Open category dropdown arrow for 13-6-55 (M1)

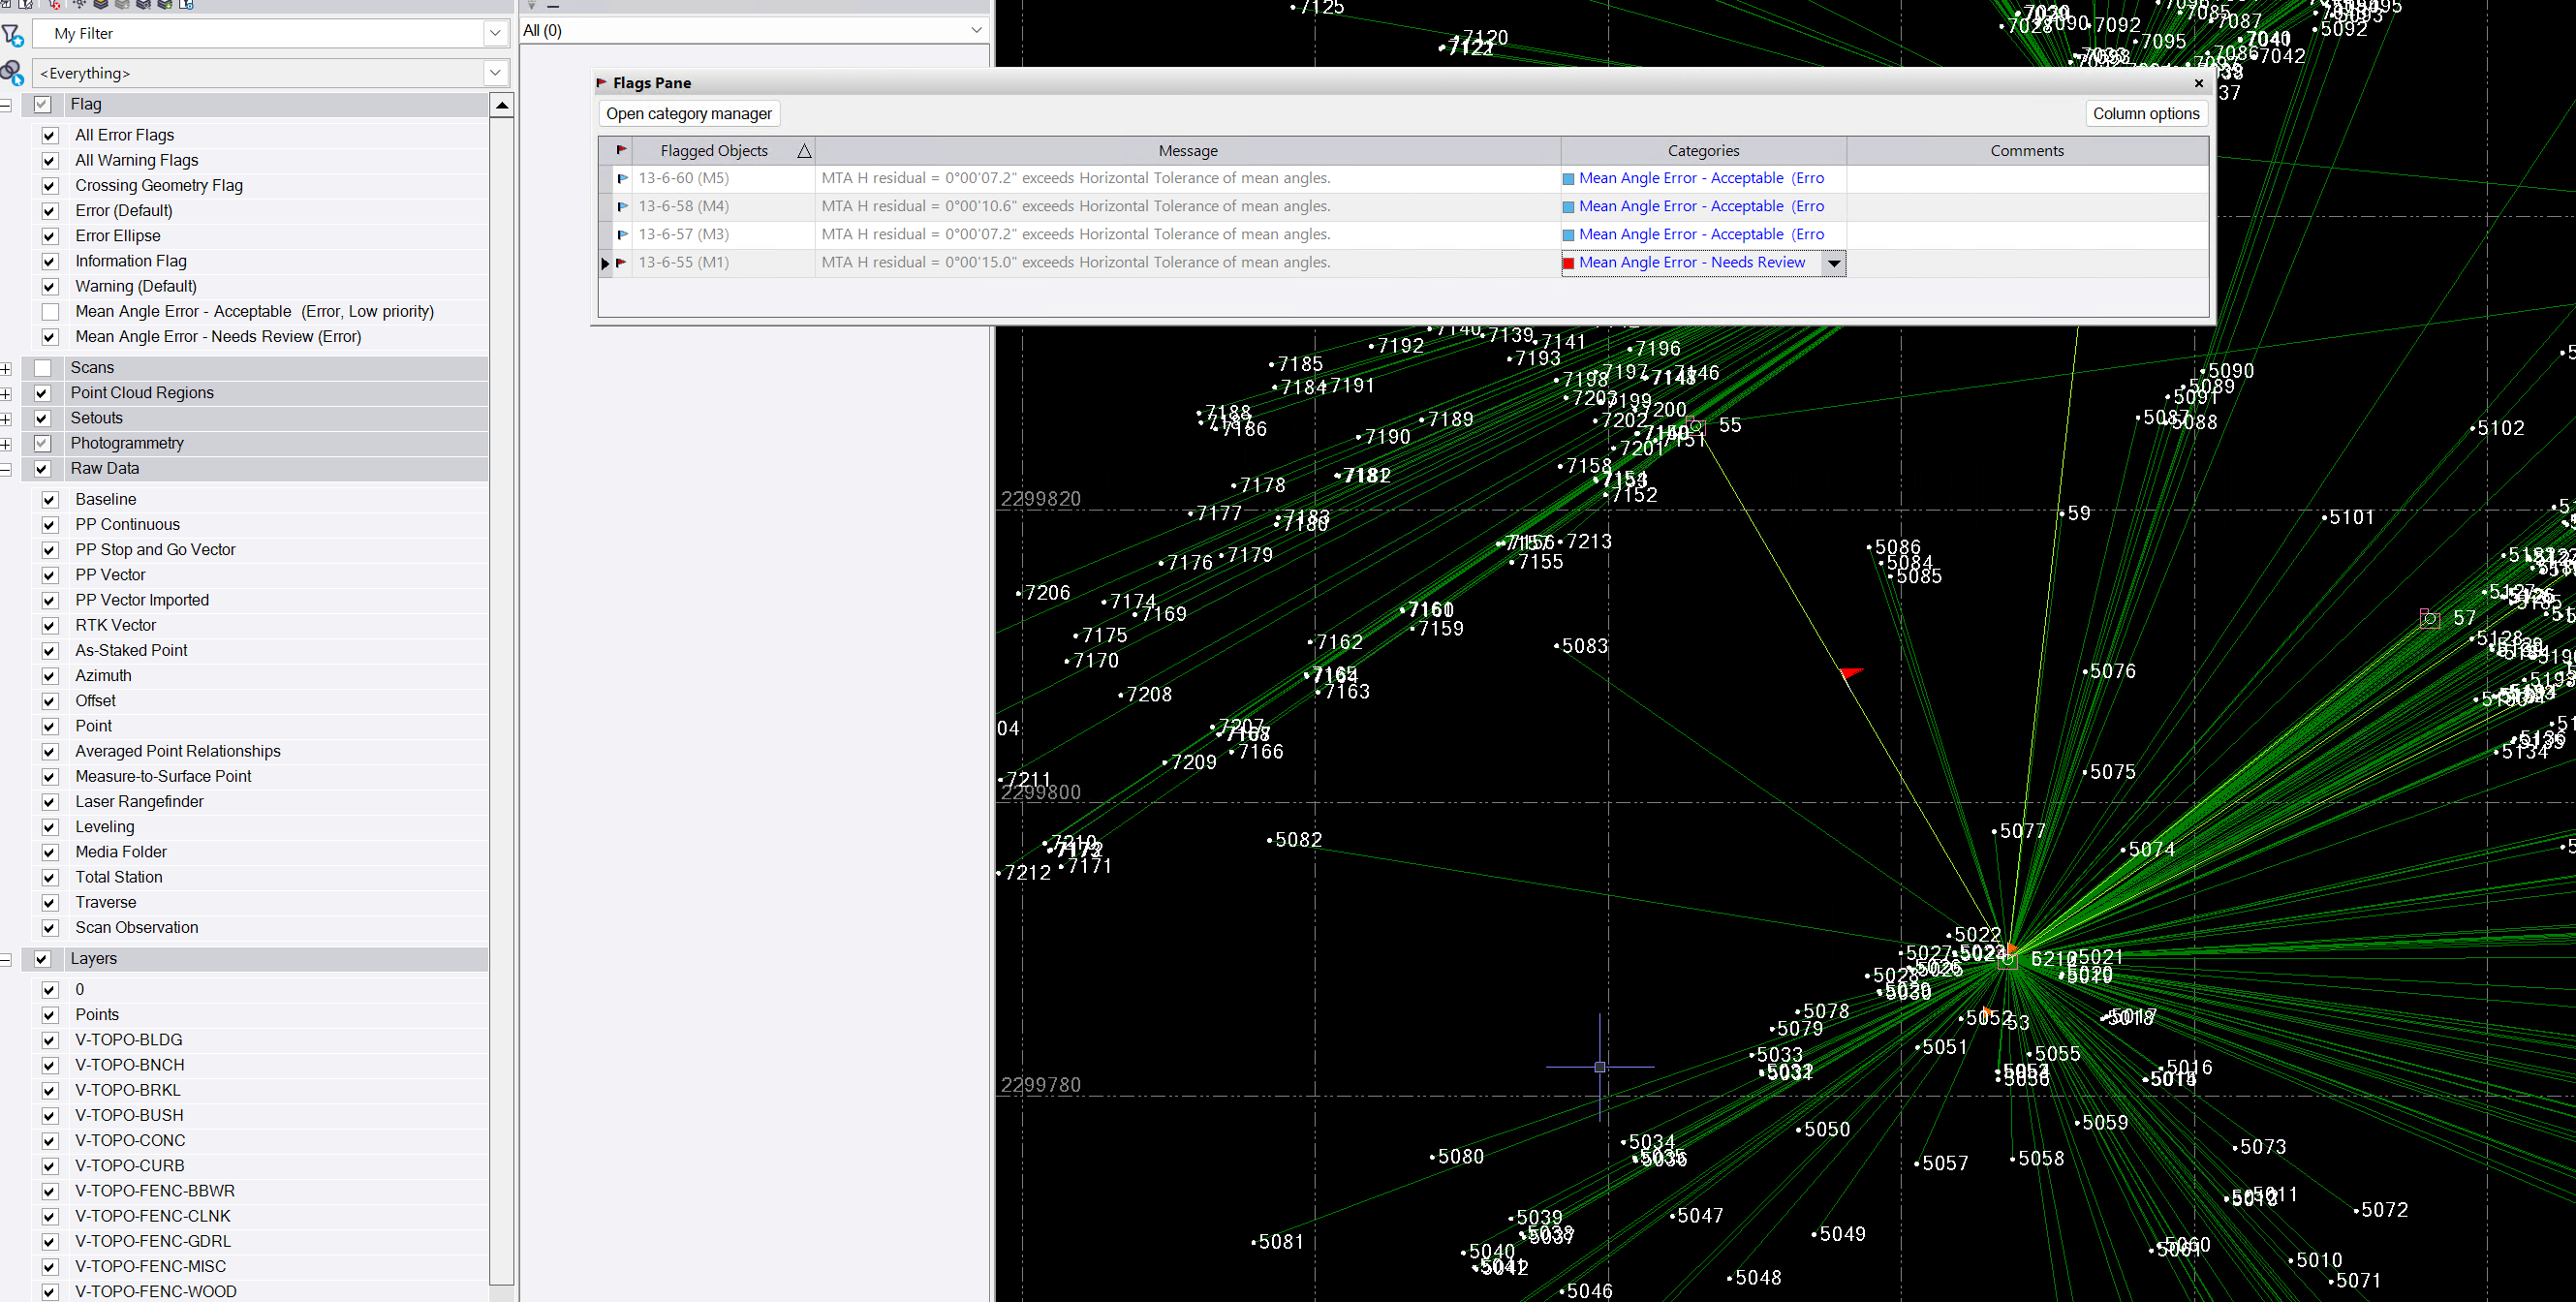tap(1834, 263)
